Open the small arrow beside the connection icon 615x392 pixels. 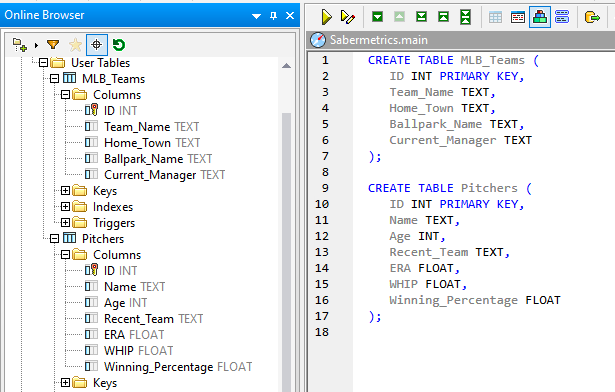36,46
